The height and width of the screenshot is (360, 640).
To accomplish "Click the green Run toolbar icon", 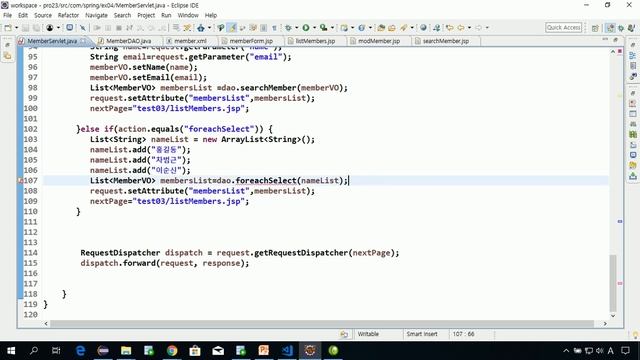I will [x=306, y=28].
